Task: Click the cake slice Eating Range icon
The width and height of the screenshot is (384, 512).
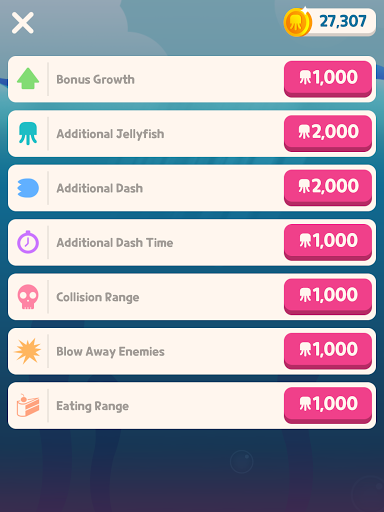Action: point(28,405)
